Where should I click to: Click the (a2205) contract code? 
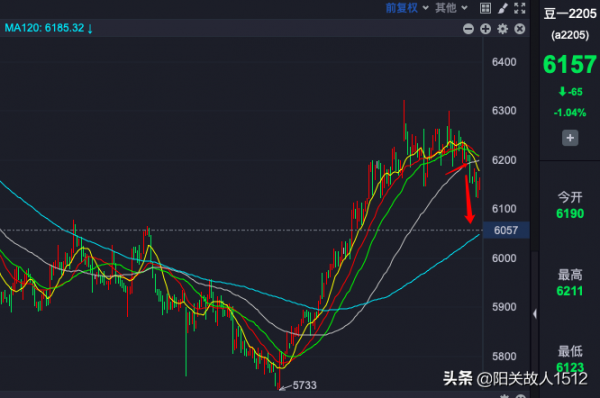pyautogui.click(x=570, y=35)
